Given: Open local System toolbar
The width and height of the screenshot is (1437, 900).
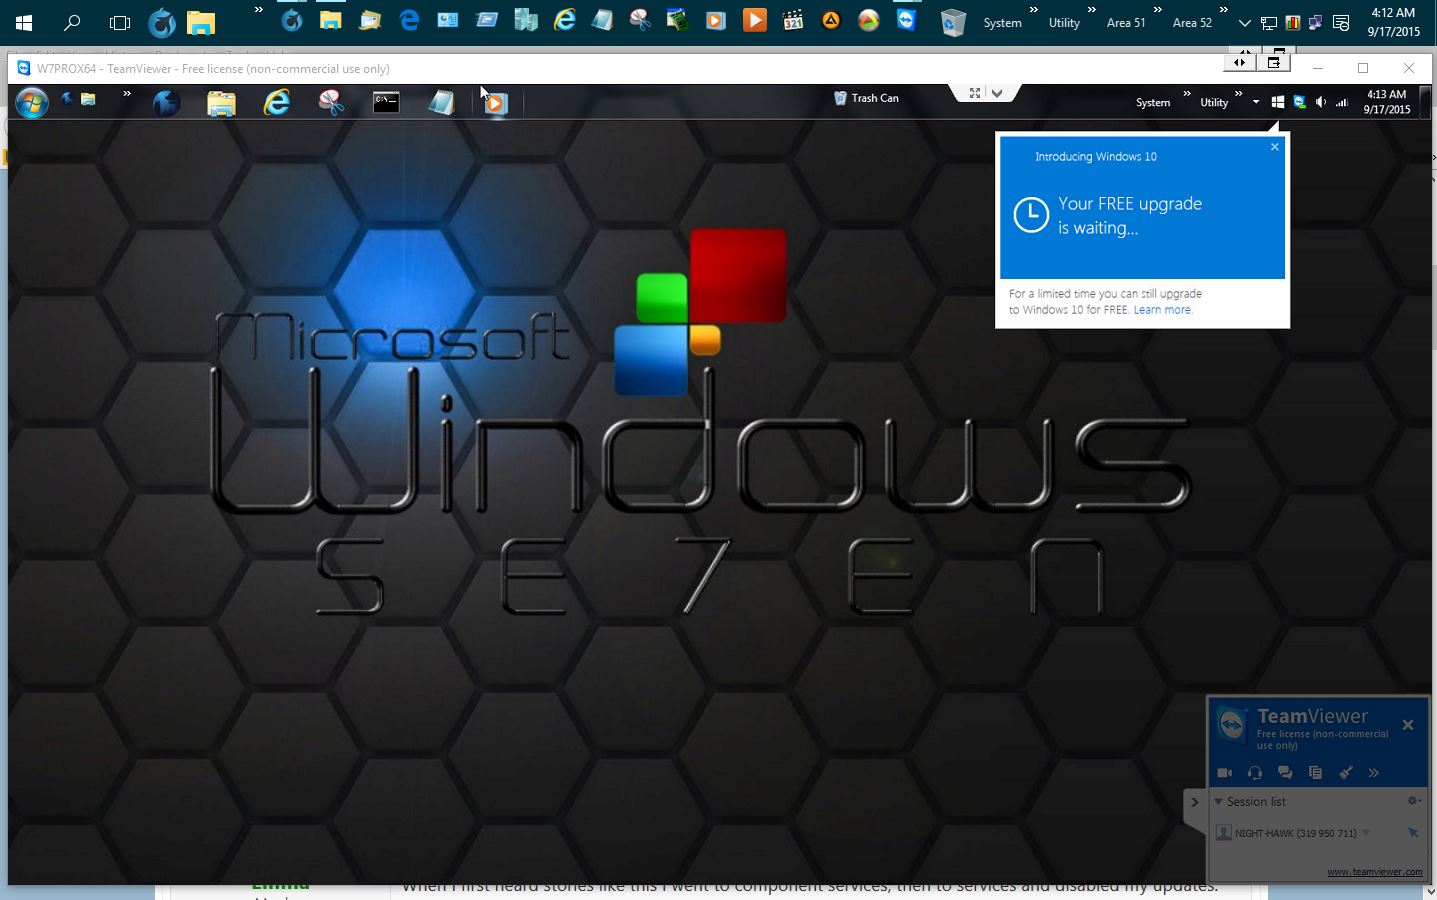Looking at the screenshot, I should coord(1002,22).
